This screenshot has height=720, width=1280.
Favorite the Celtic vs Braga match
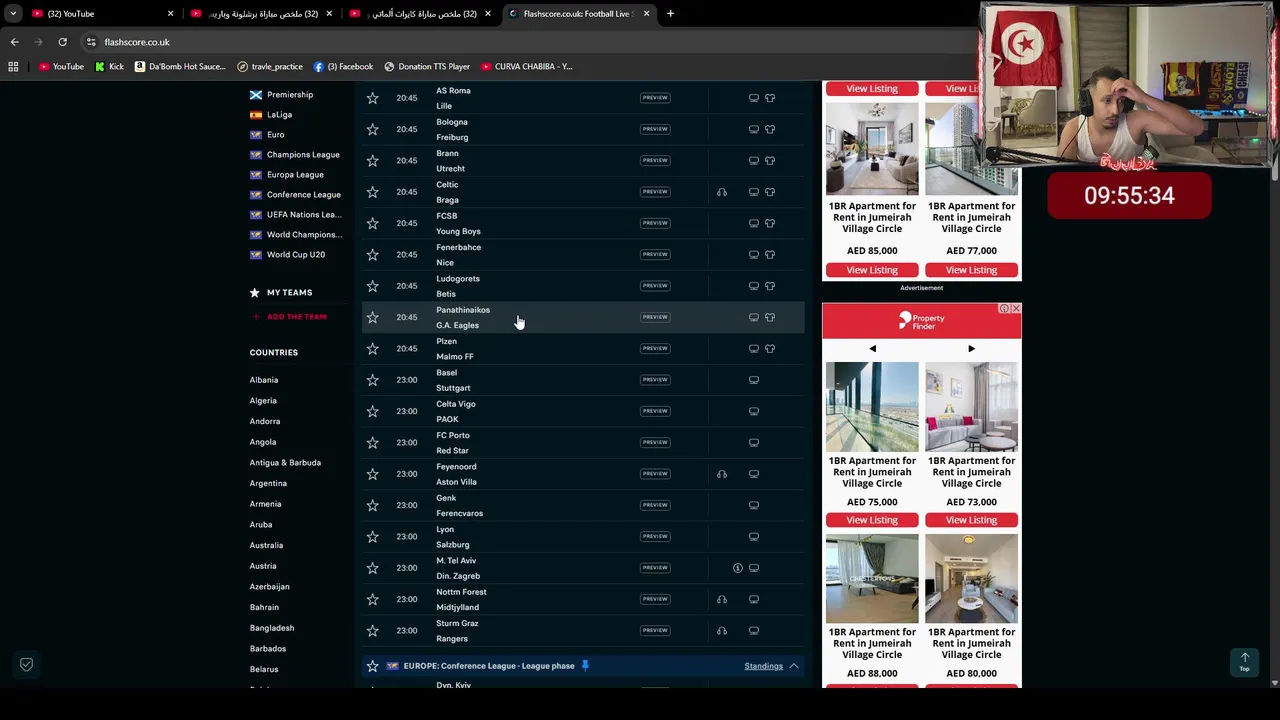coord(372,192)
